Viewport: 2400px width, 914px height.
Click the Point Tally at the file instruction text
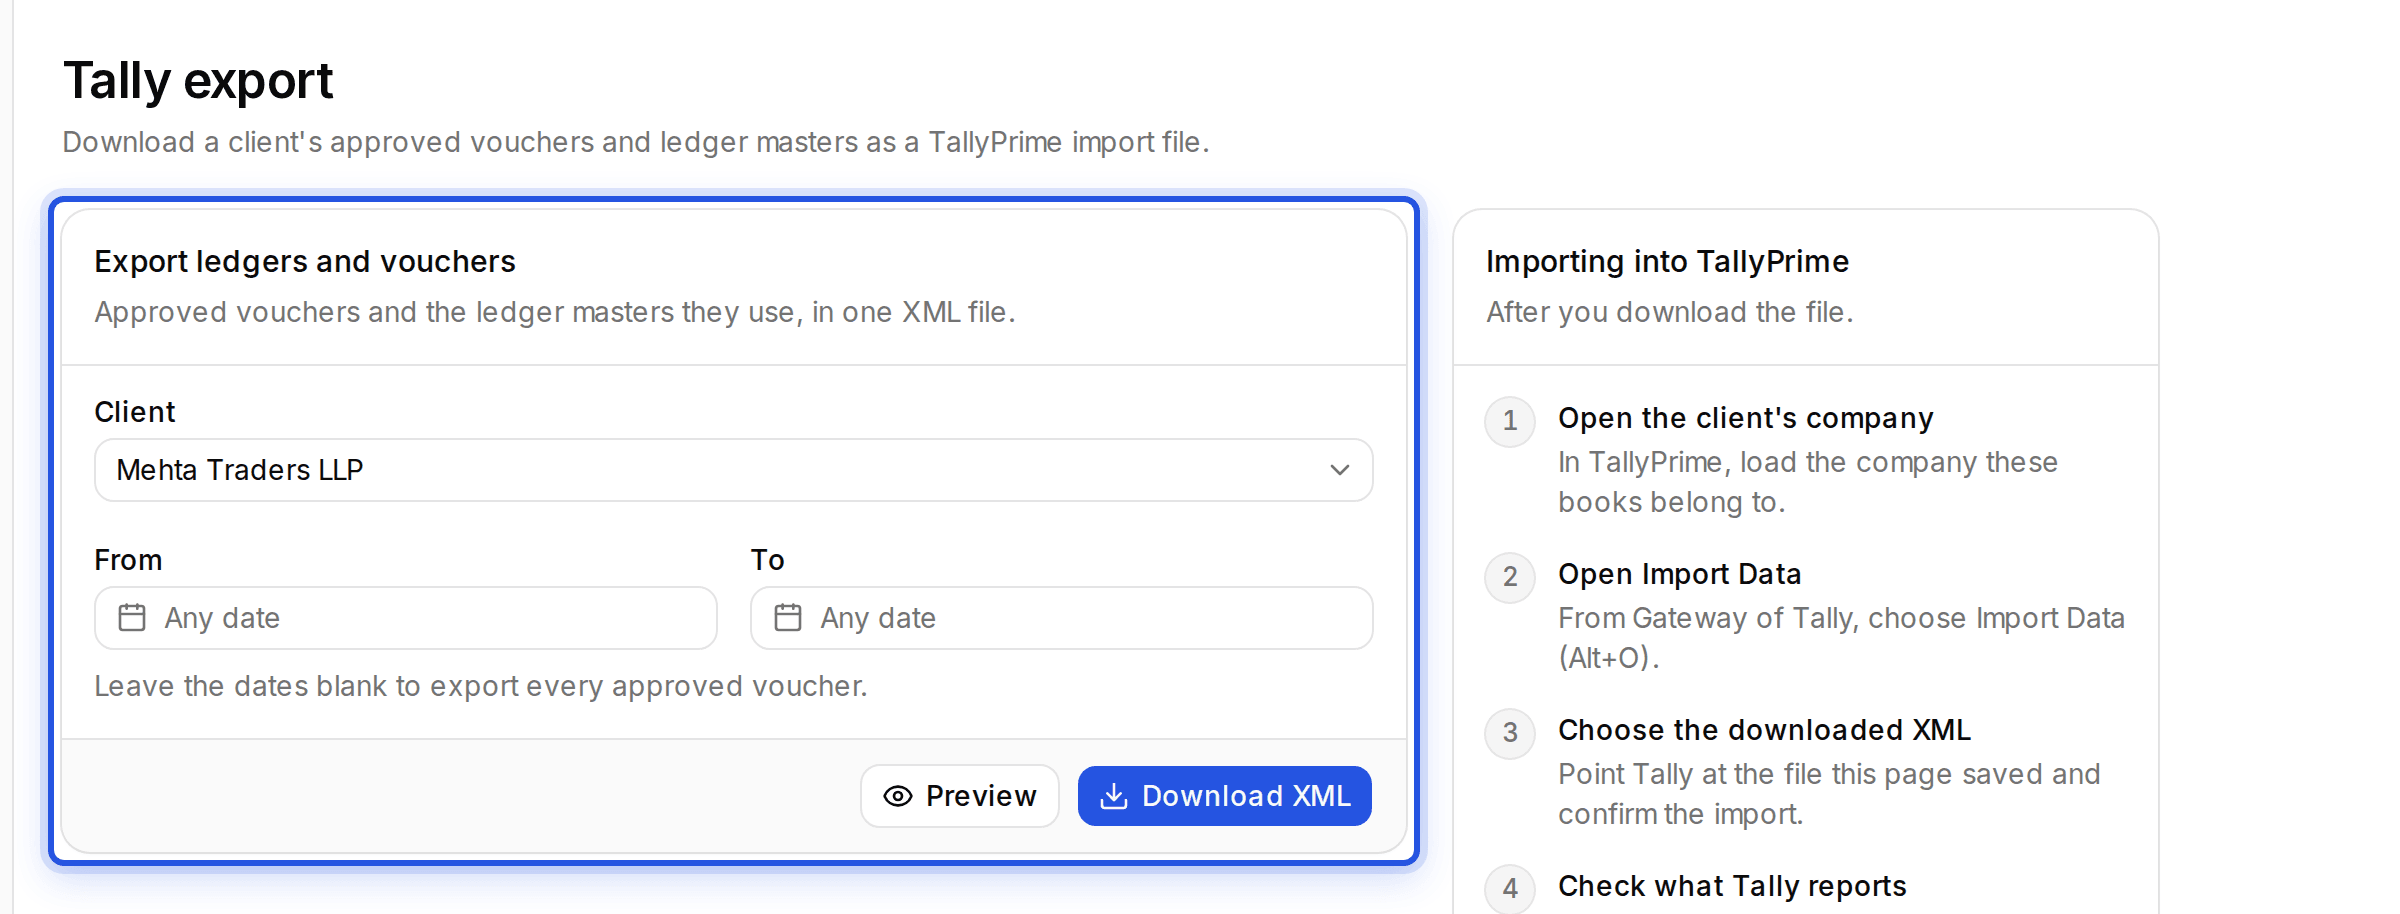pyautogui.click(x=1829, y=794)
